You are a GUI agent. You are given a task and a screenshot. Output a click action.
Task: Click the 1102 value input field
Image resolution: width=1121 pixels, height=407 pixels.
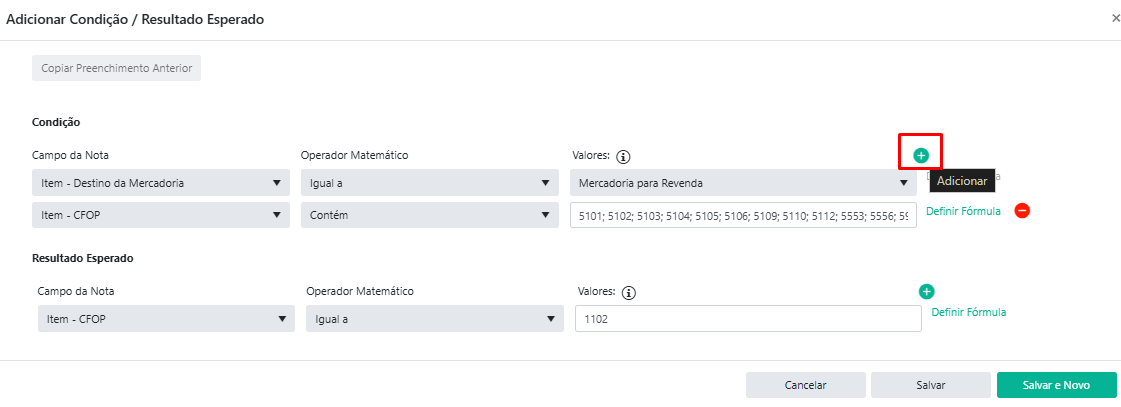pos(747,319)
